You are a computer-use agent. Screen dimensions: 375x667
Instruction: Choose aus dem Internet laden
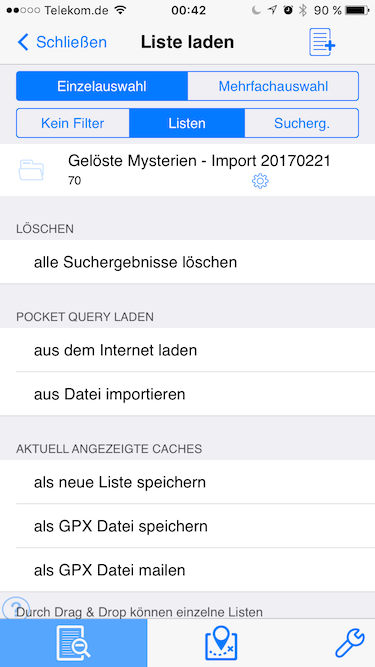click(188, 350)
